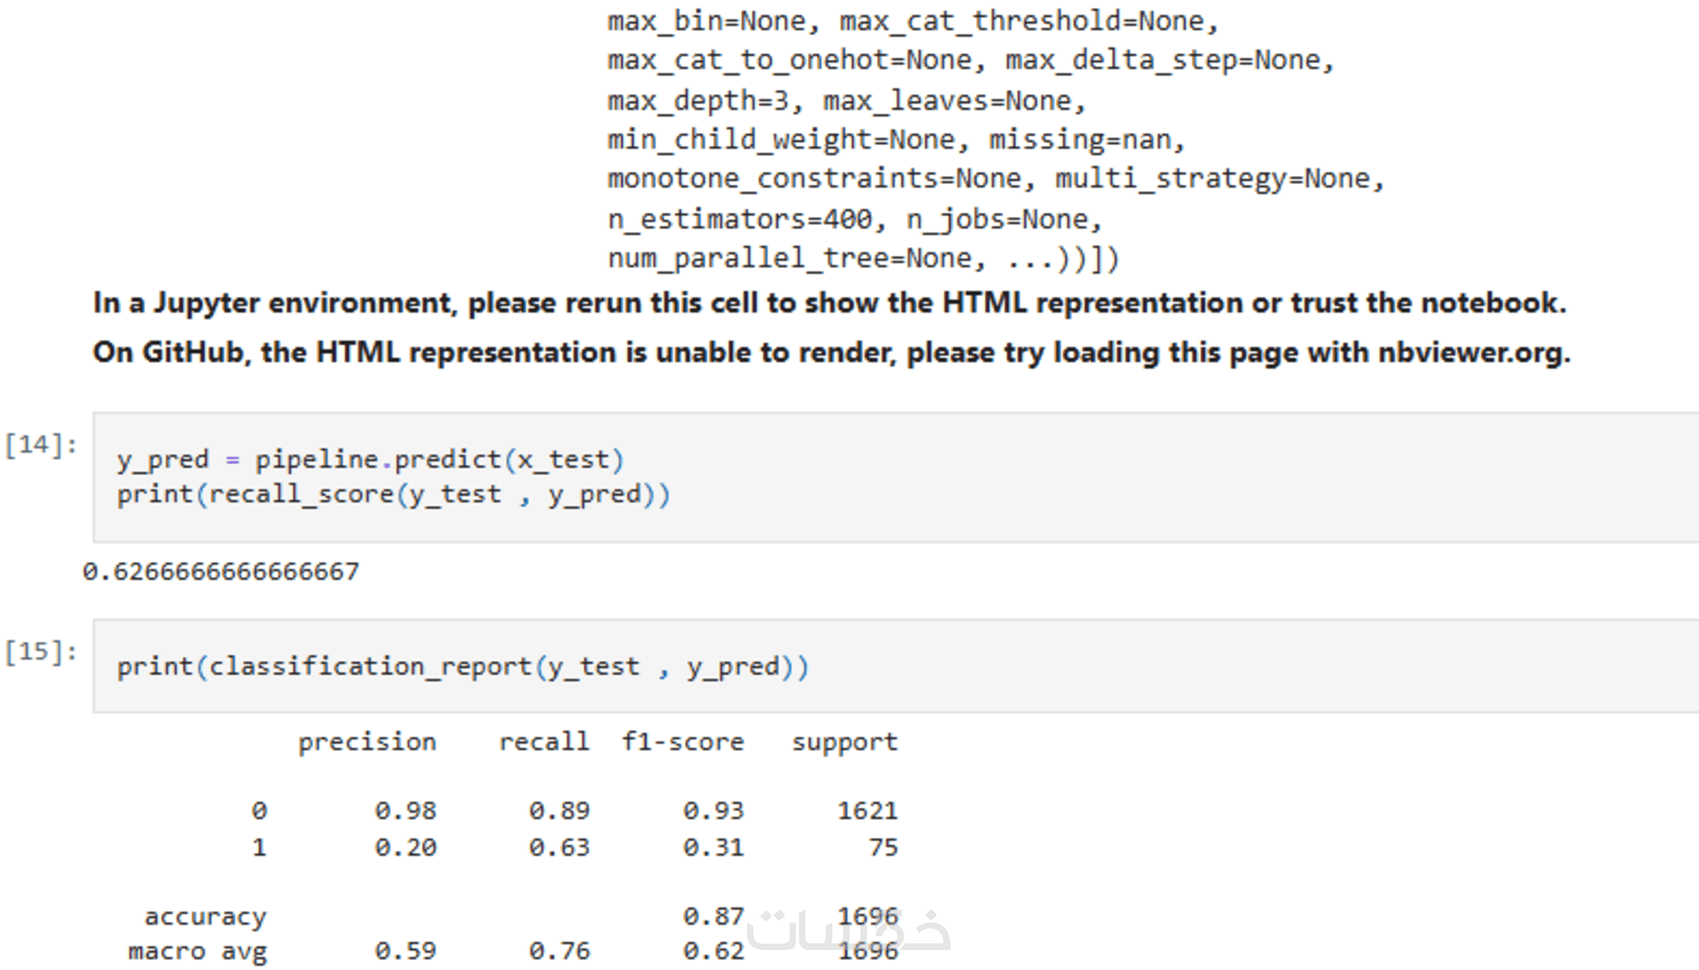Click the gray Arabic watermark logo
Viewport: 1699px width, 970px height.
[x=848, y=930]
